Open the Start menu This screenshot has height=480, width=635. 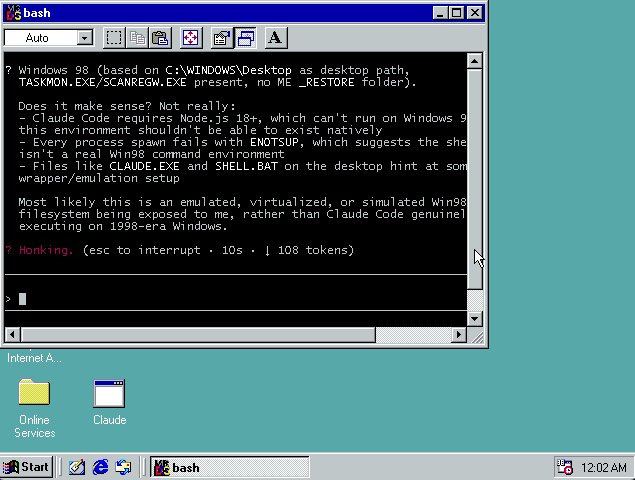click(27, 467)
